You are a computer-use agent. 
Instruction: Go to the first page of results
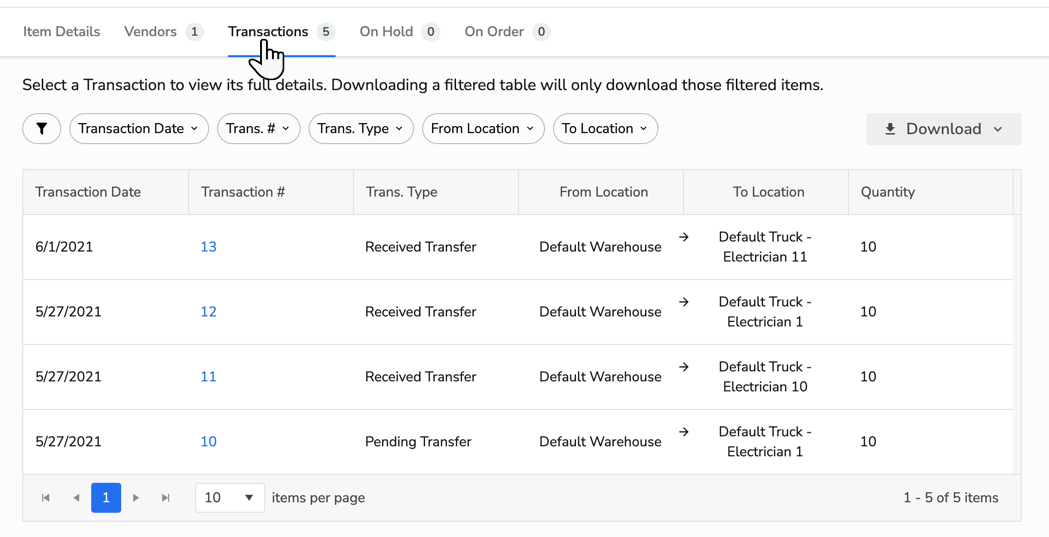coord(46,498)
